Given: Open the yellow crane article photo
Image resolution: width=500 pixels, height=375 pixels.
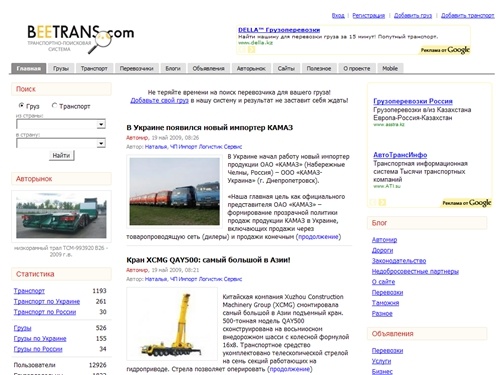Looking at the screenshot, I should pos(172,324).
